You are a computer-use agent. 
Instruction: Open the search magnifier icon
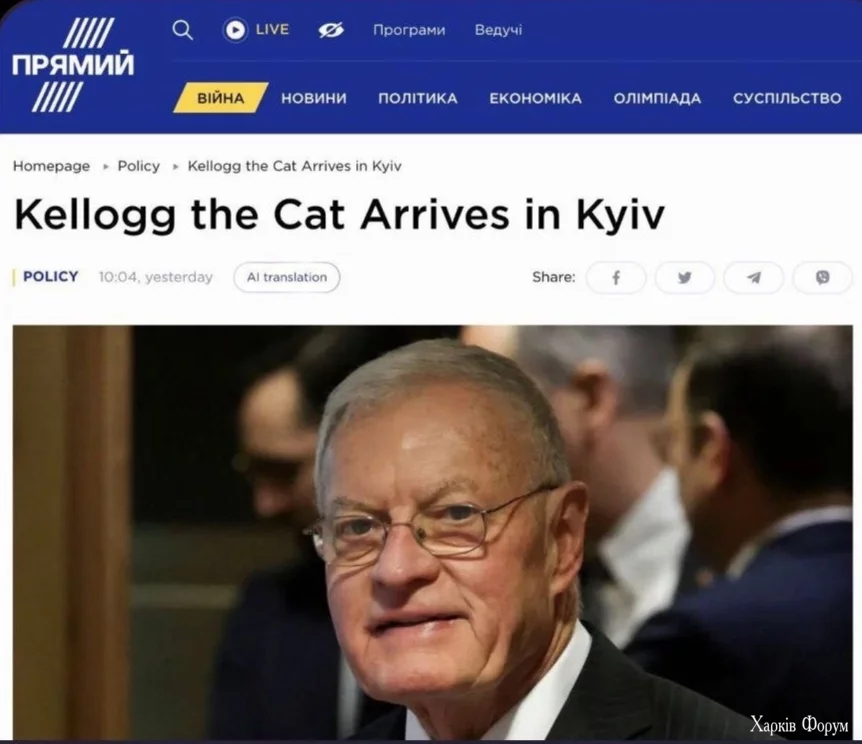183,30
